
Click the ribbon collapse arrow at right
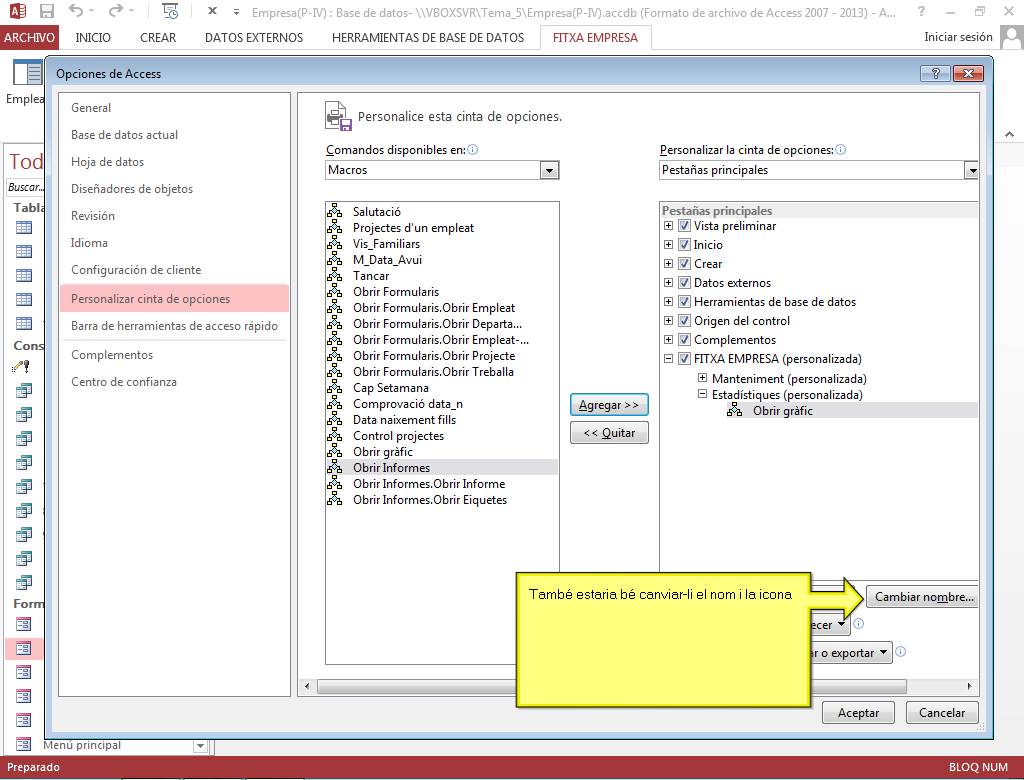pyautogui.click(x=1010, y=134)
